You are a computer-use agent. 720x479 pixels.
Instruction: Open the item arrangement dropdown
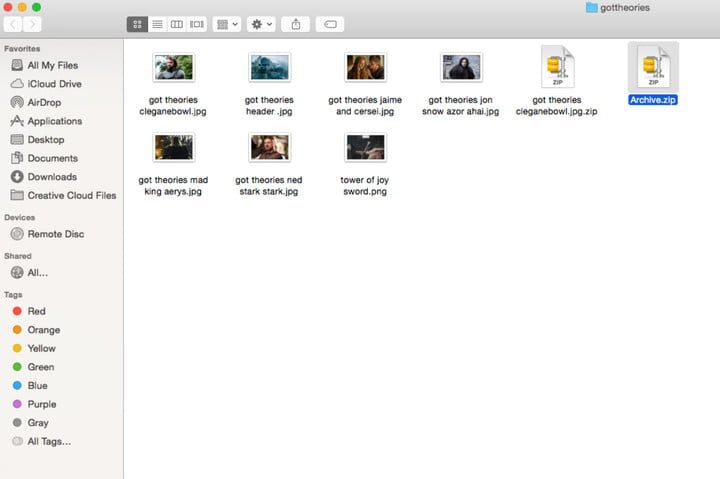(227, 24)
